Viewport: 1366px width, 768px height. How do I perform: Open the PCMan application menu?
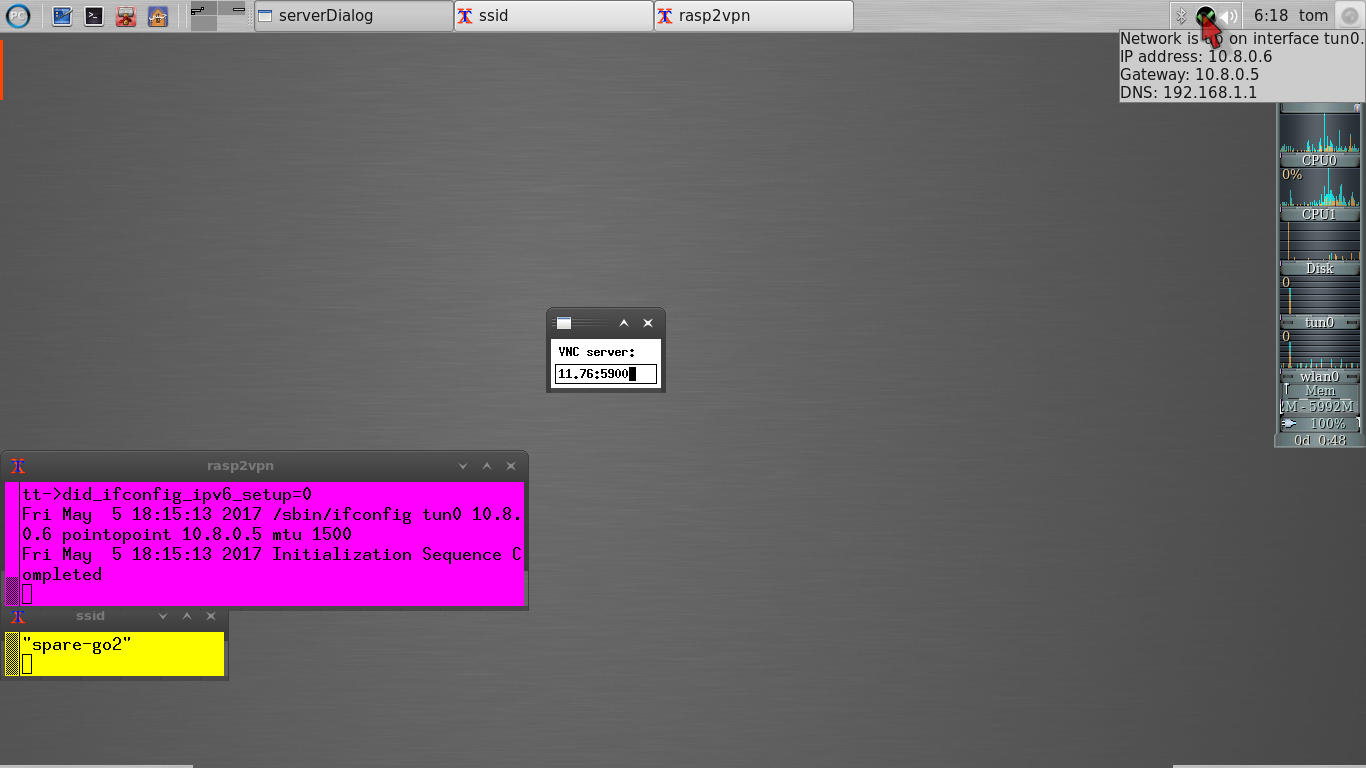[18, 15]
